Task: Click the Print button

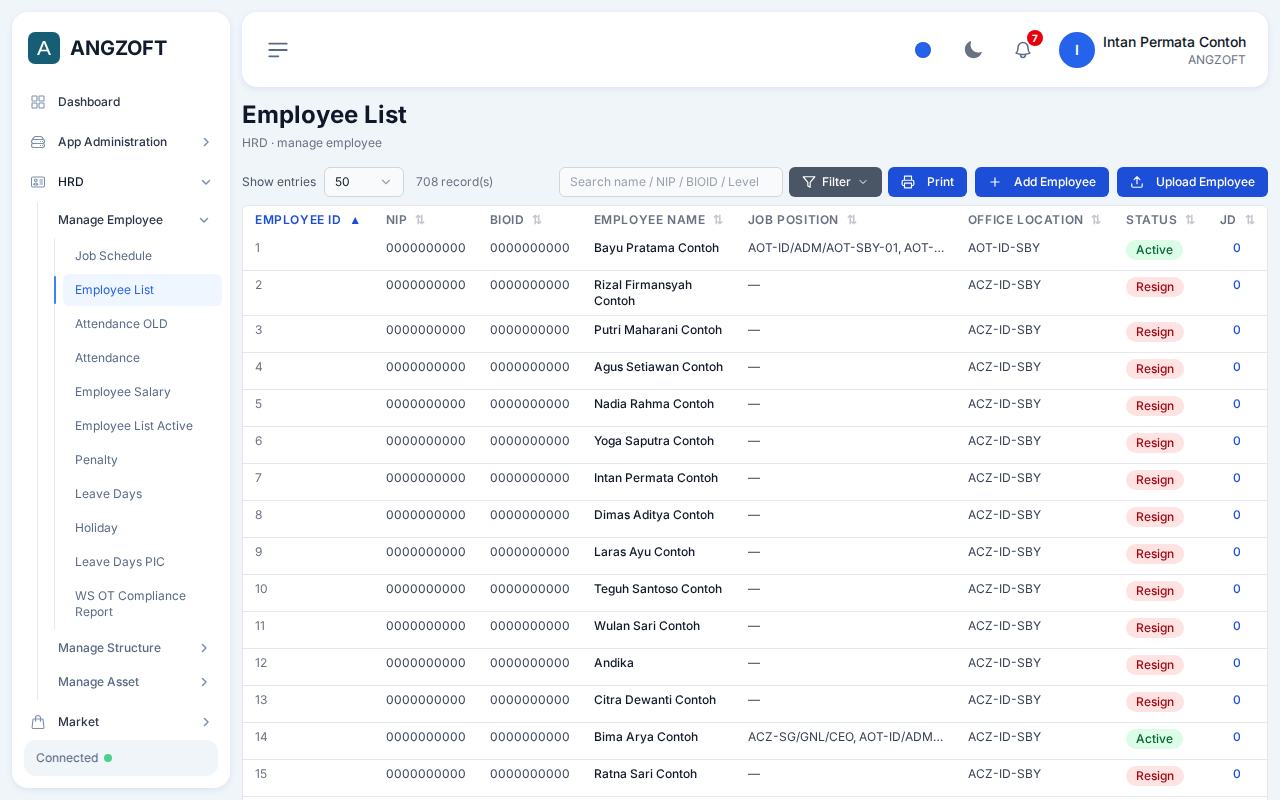Action: 927,182
